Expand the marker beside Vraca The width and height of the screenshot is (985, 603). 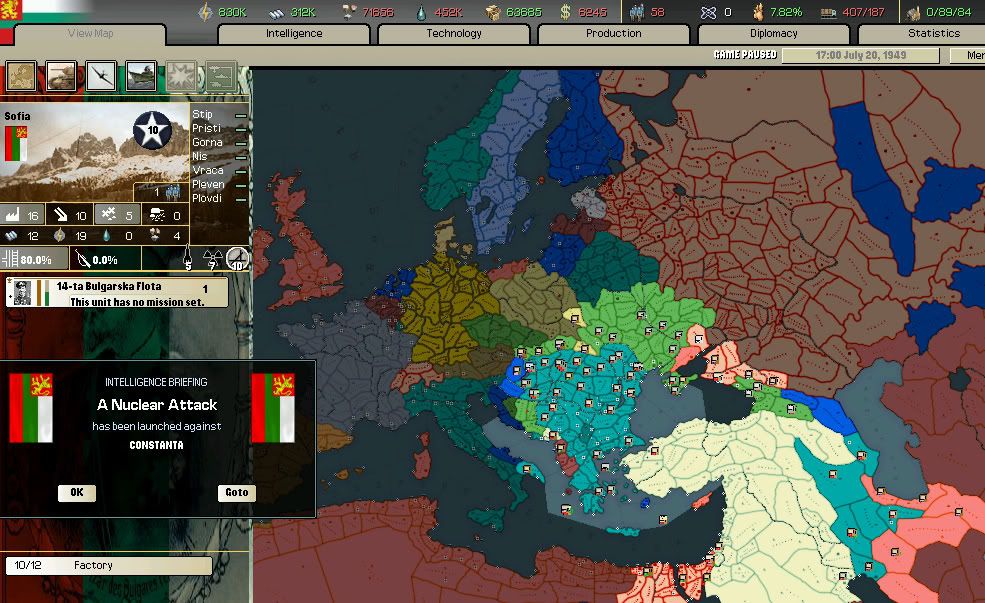(238, 170)
